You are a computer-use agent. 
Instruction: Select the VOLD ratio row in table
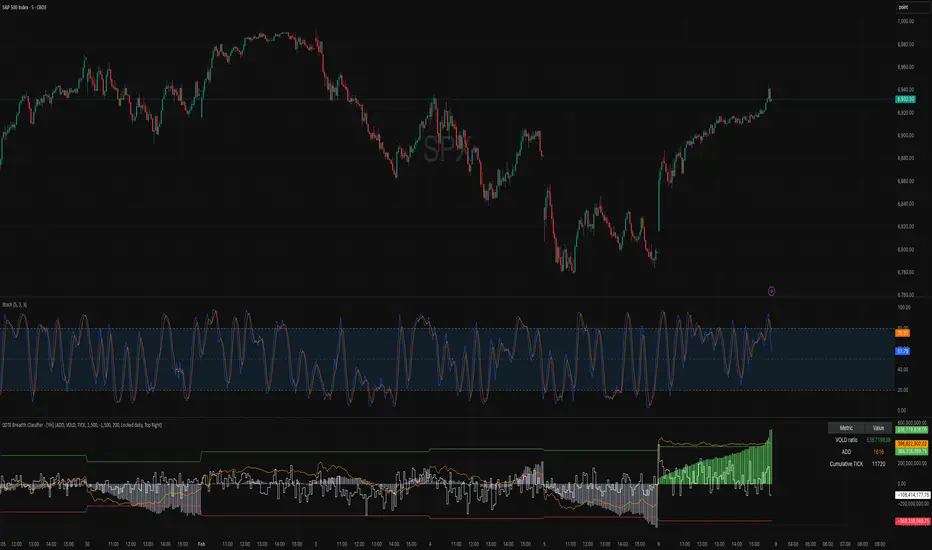click(860, 440)
